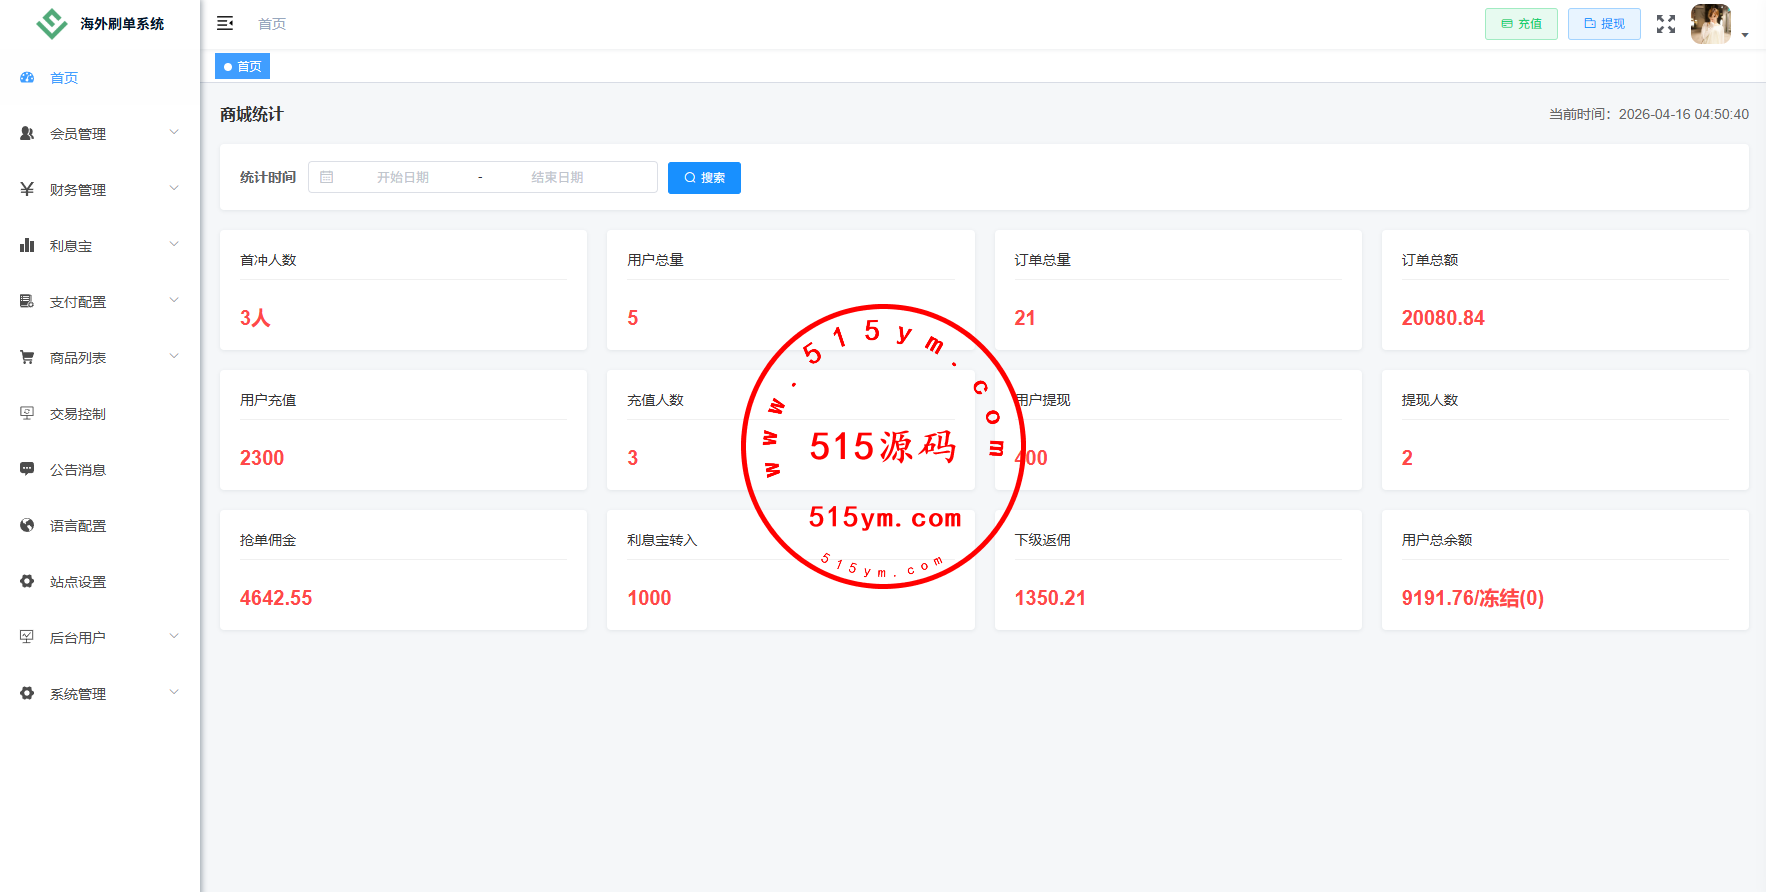
Task: Open 首页 dashboard in the sidebar
Action: point(64,78)
